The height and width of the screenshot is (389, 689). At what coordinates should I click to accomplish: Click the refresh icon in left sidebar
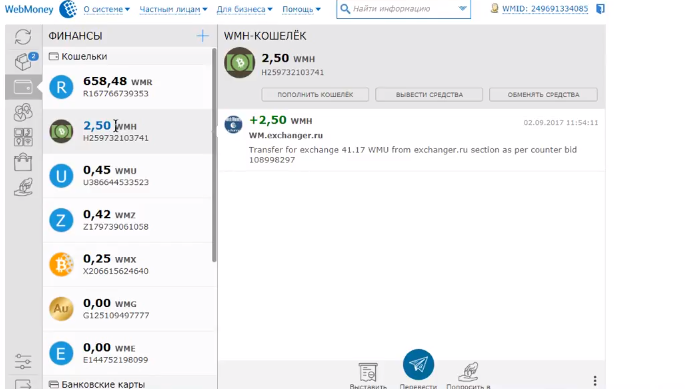pos(23,37)
